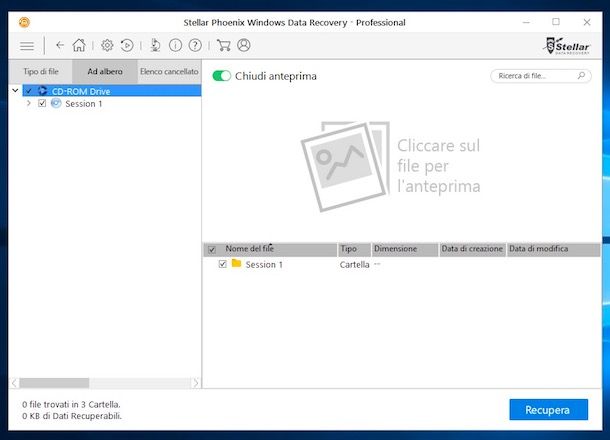Select Session 1 row in file list

coord(402,265)
